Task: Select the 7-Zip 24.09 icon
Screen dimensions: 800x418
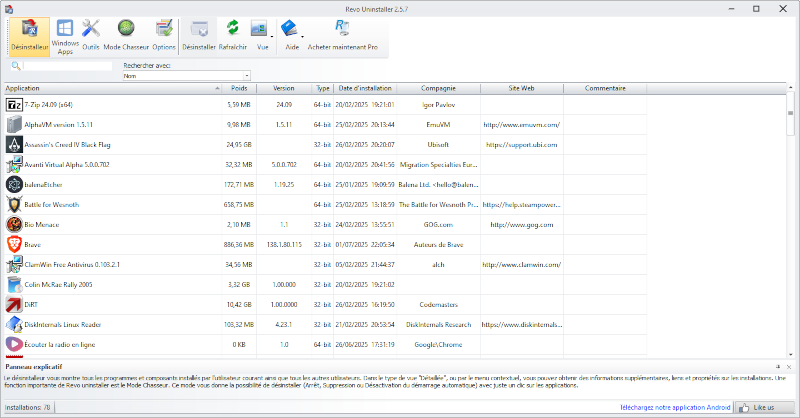Action: [x=14, y=105]
